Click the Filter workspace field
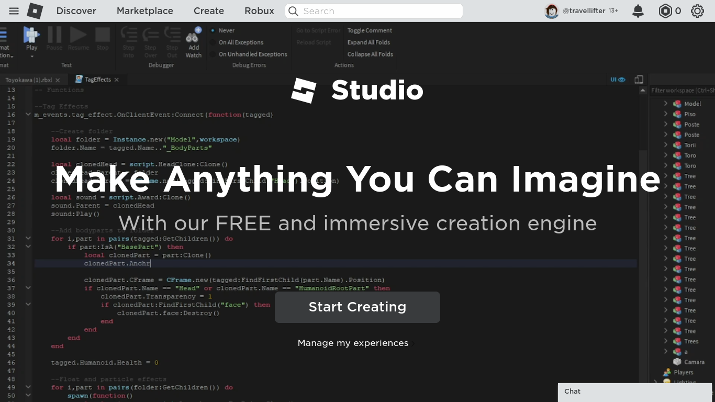The height and width of the screenshot is (402, 715). click(682, 91)
